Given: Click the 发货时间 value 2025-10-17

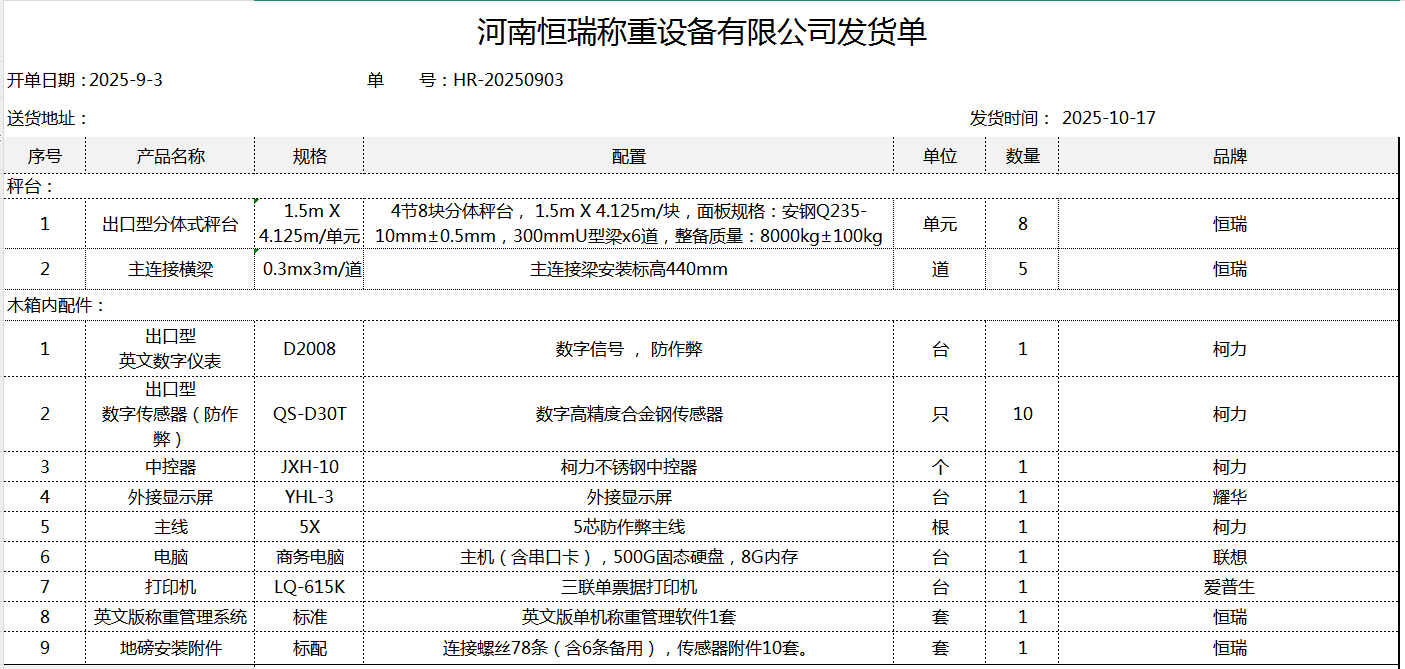Looking at the screenshot, I should pos(1108,118).
